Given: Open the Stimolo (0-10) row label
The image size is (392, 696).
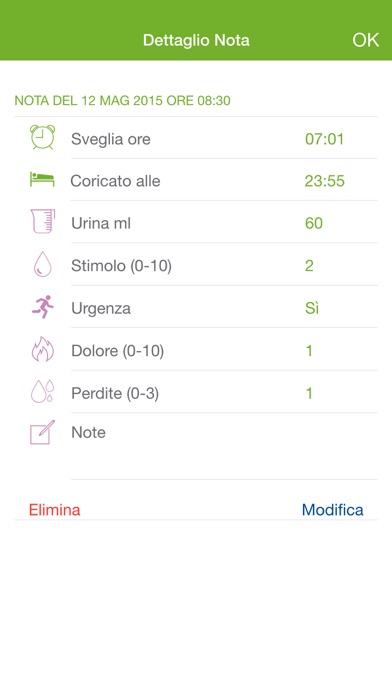Looking at the screenshot, I should pyautogui.click(x=121, y=266).
